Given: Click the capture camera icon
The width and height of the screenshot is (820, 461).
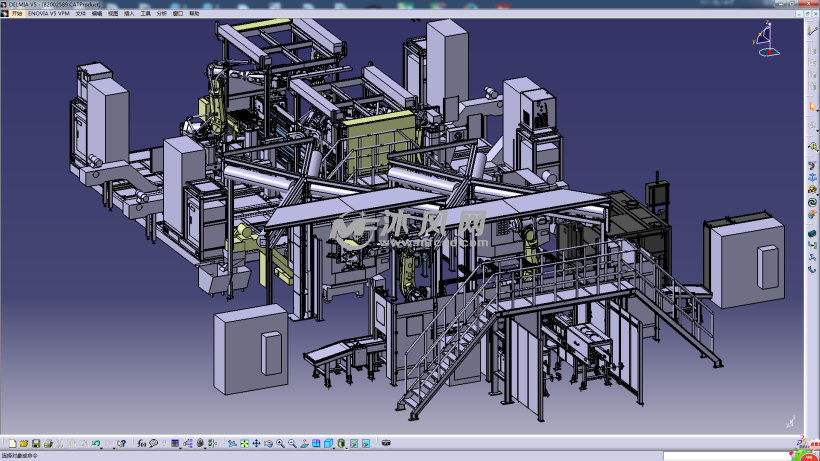Looking at the screenshot, I should click(386, 443).
